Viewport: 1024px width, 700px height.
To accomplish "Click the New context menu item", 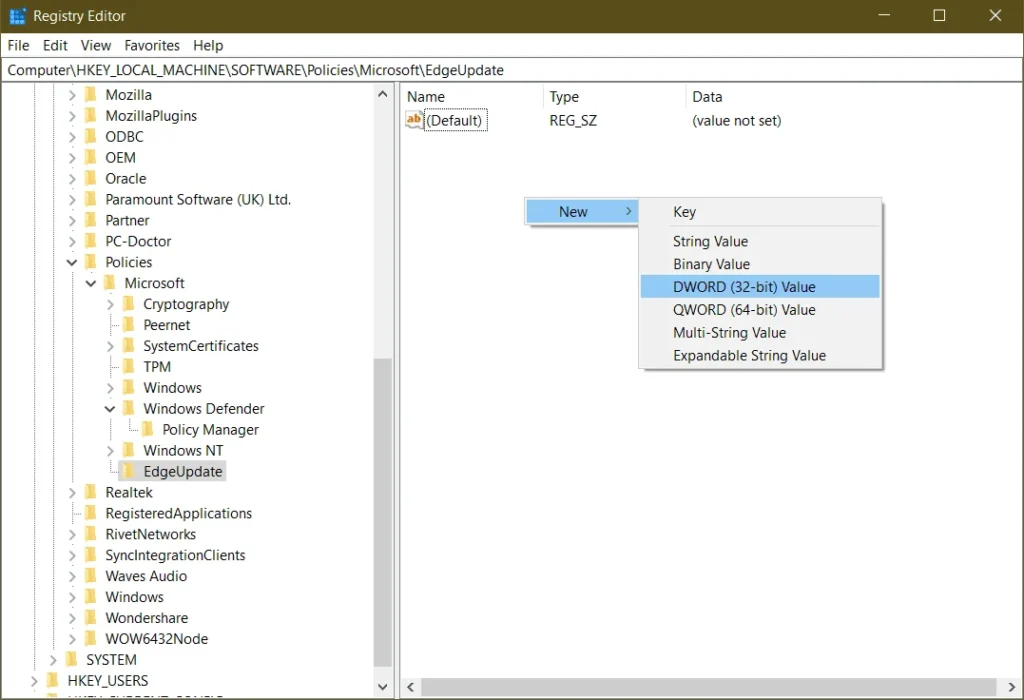I will coord(582,212).
